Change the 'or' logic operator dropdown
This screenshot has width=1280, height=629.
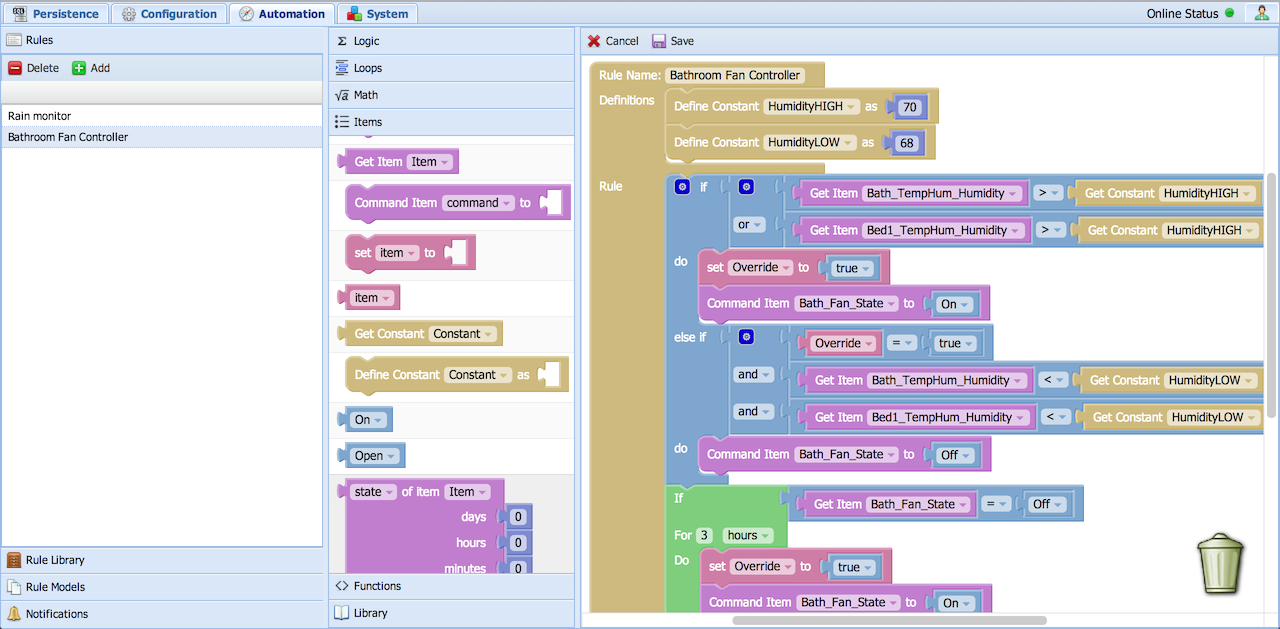coord(750,225)
